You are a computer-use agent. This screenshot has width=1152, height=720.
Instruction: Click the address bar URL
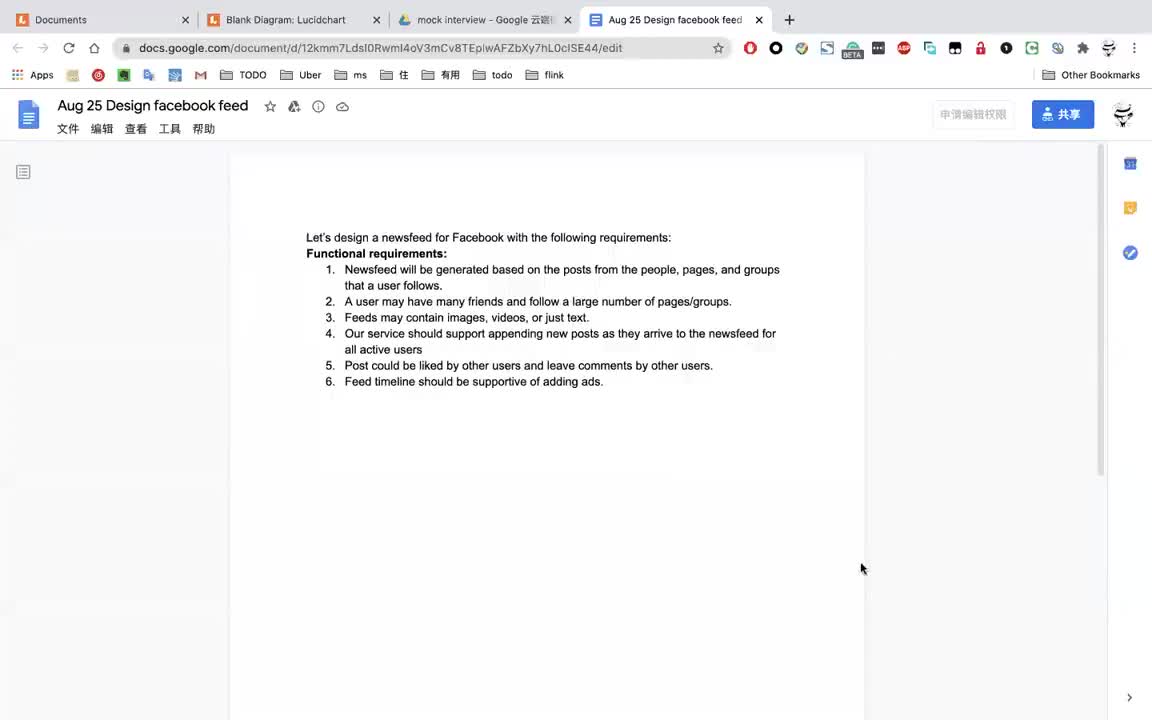pyautogui.click(x=381, y=48)
